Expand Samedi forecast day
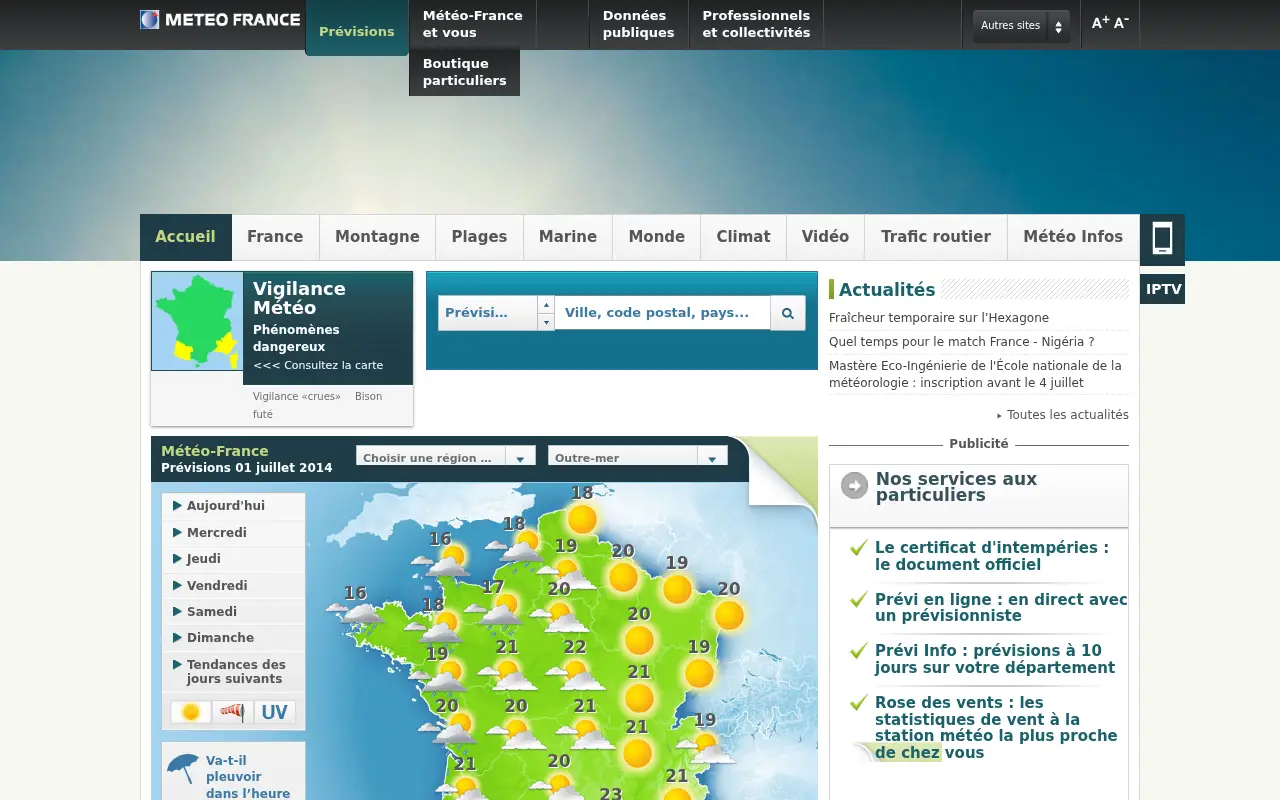The height and width of the screenshot is (800, 1280). pyautogui.click(x=233, y=612)
